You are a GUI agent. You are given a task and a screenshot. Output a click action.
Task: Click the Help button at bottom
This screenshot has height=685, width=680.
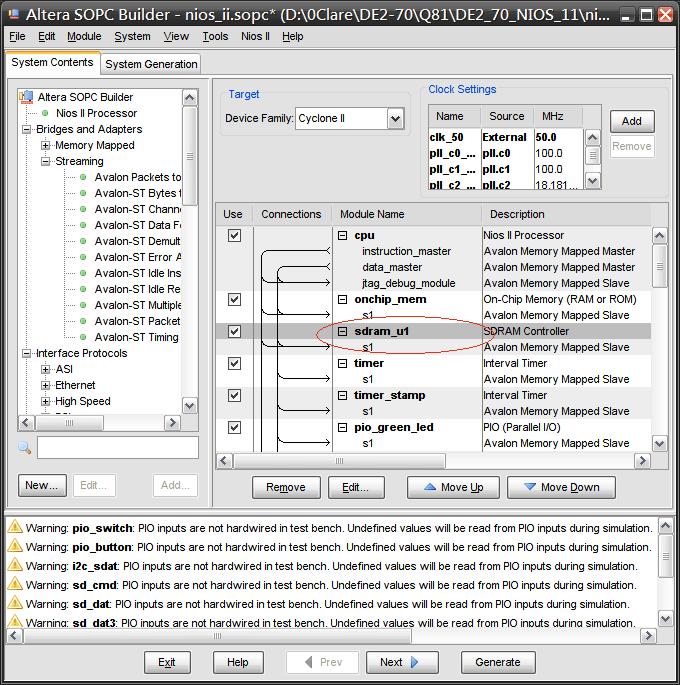coord(238,662)
